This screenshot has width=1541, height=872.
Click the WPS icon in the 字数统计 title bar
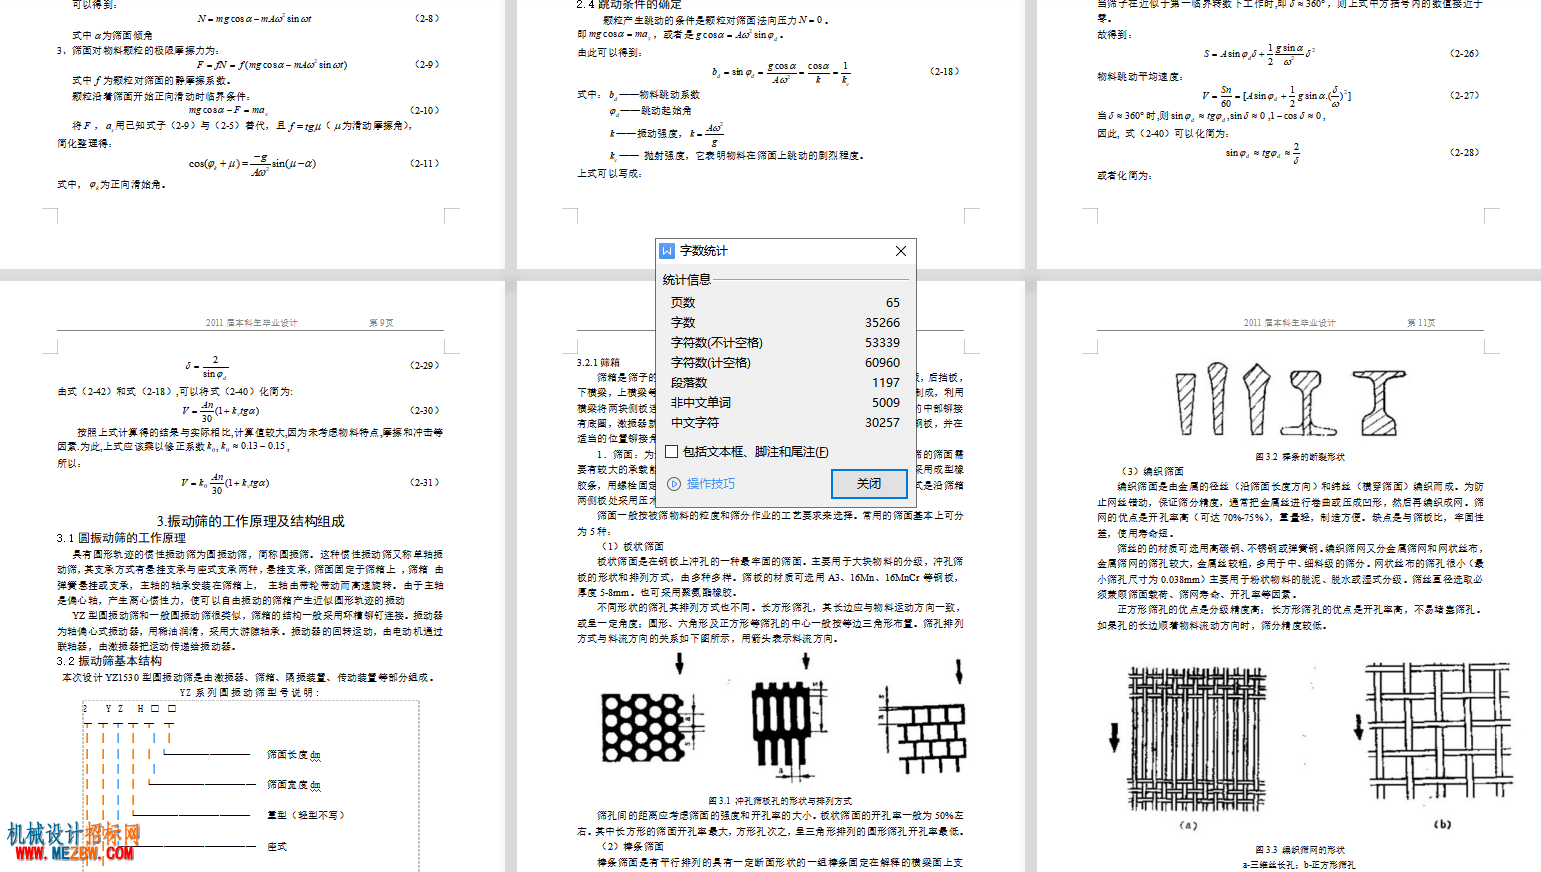(667, 251)
